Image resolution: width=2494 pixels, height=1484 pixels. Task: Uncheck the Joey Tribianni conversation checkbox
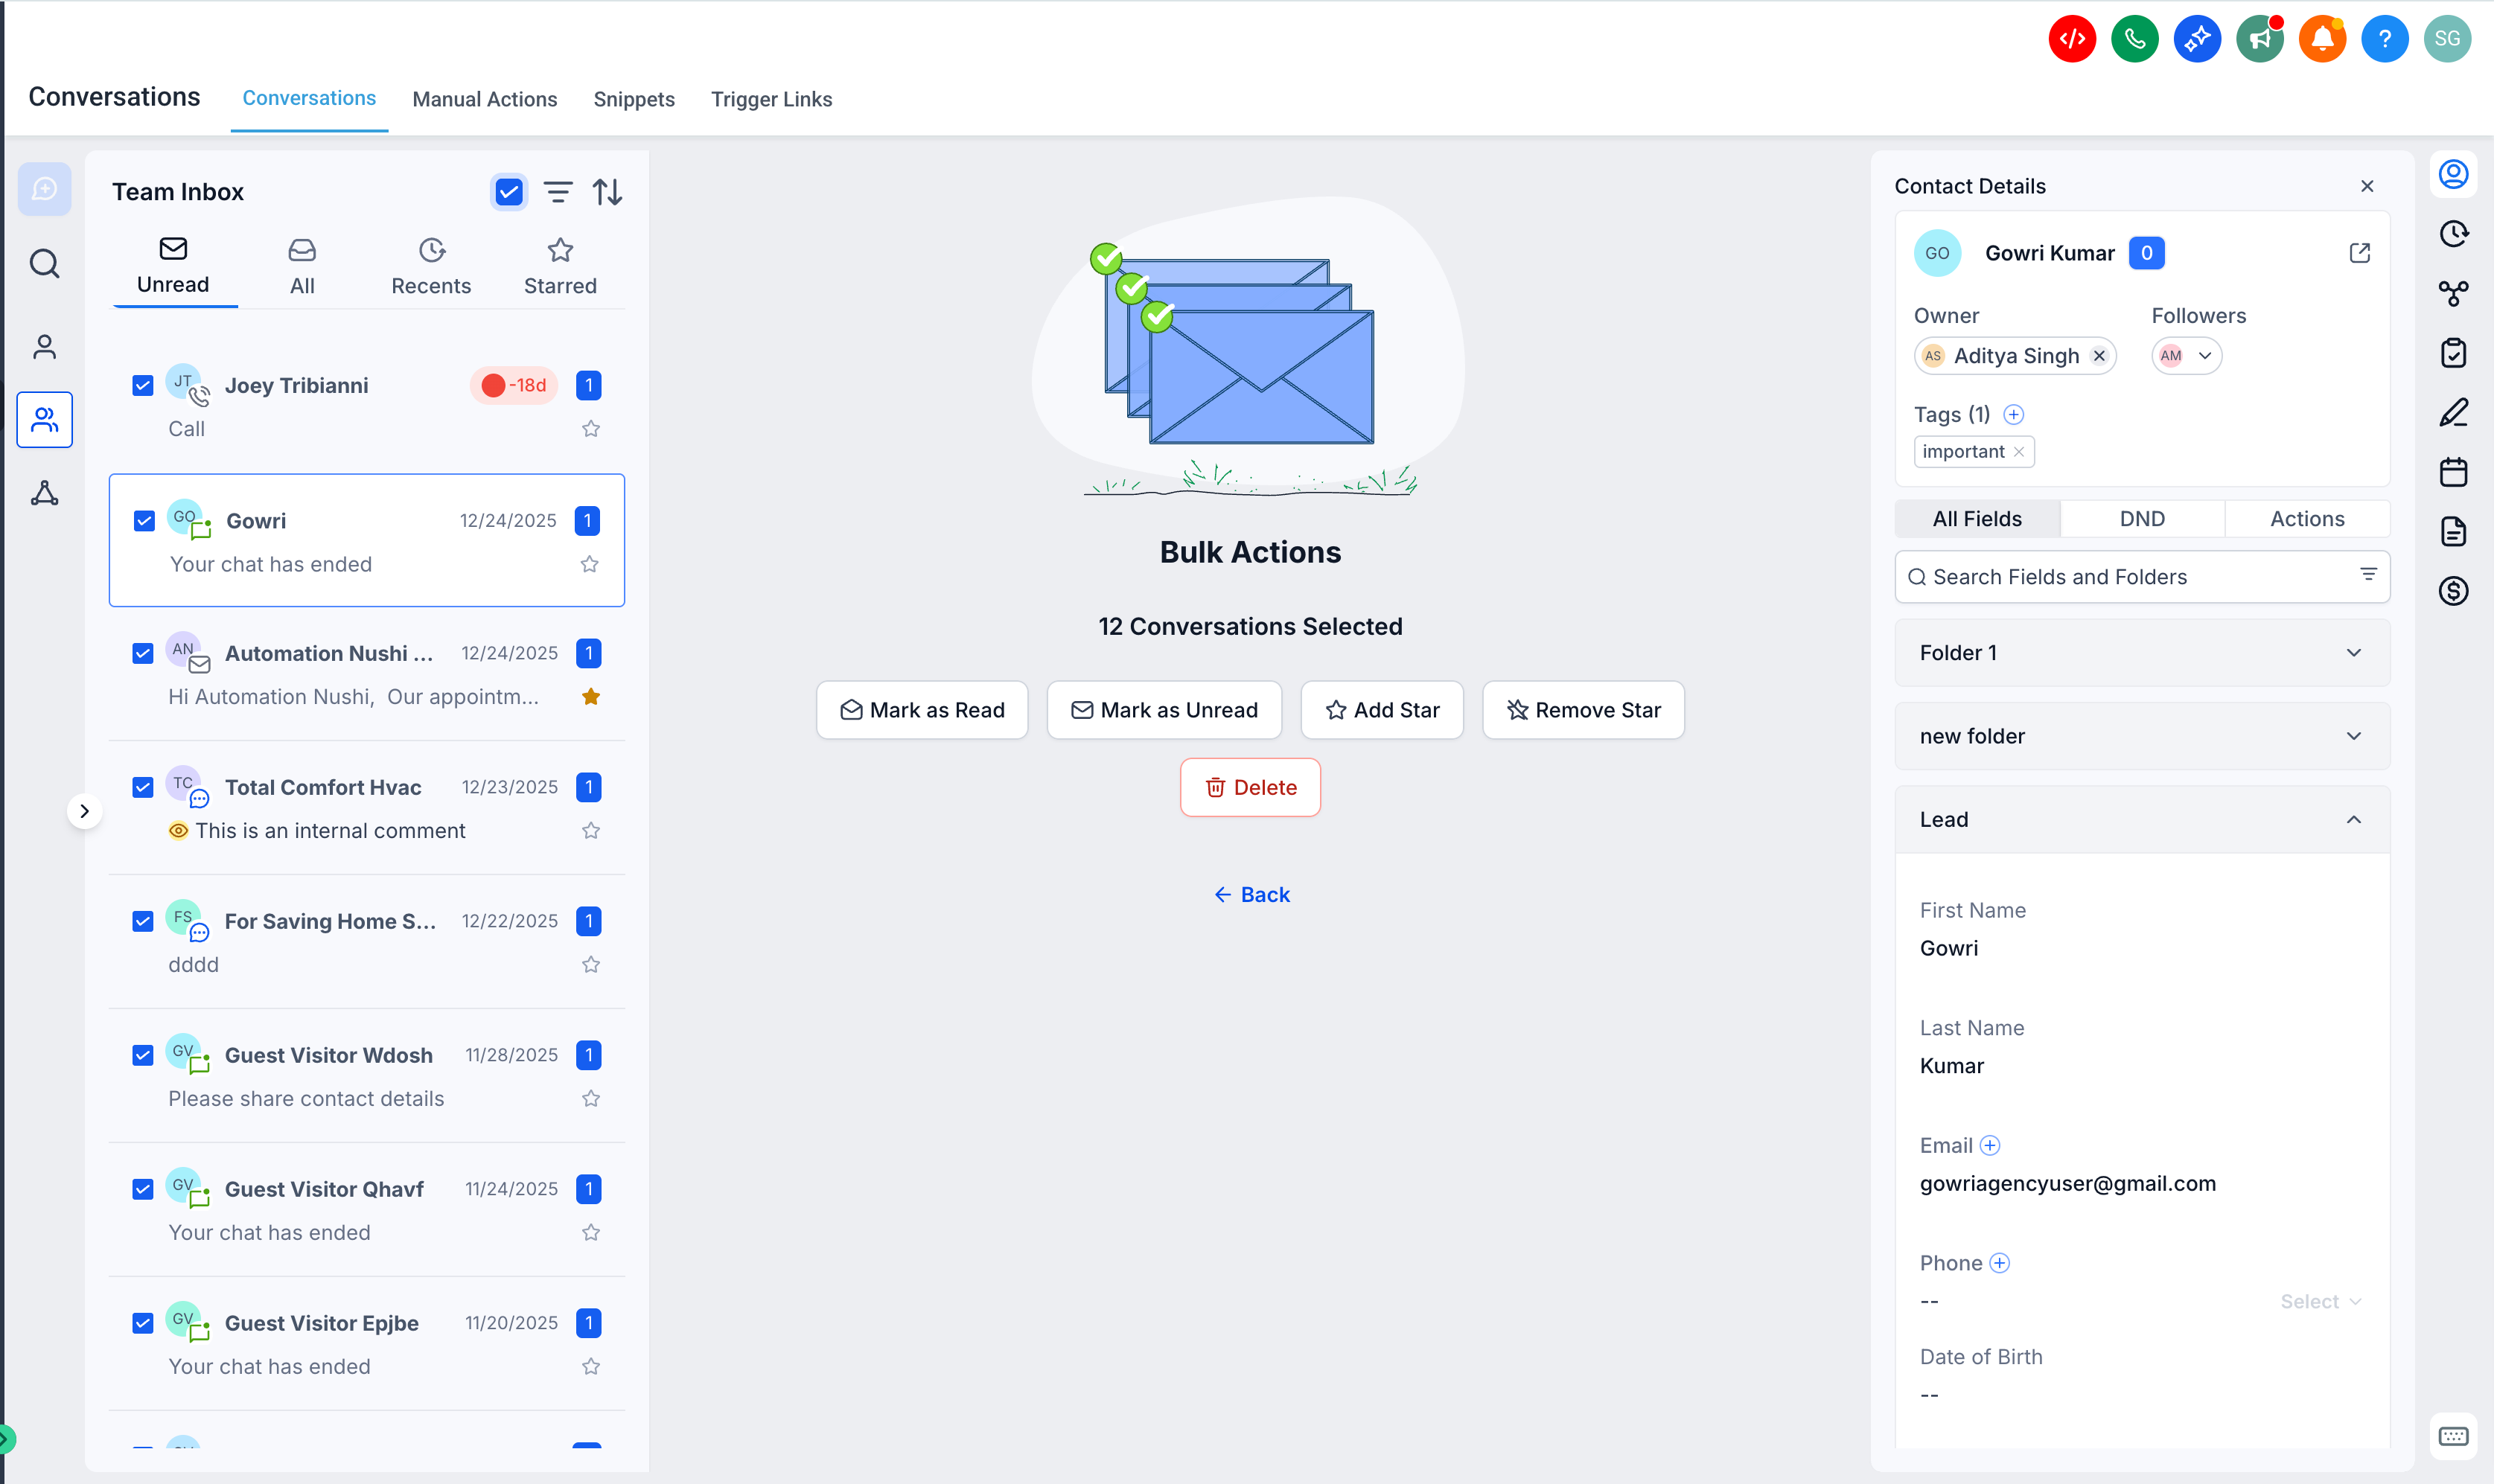click(x=143, y=385)
